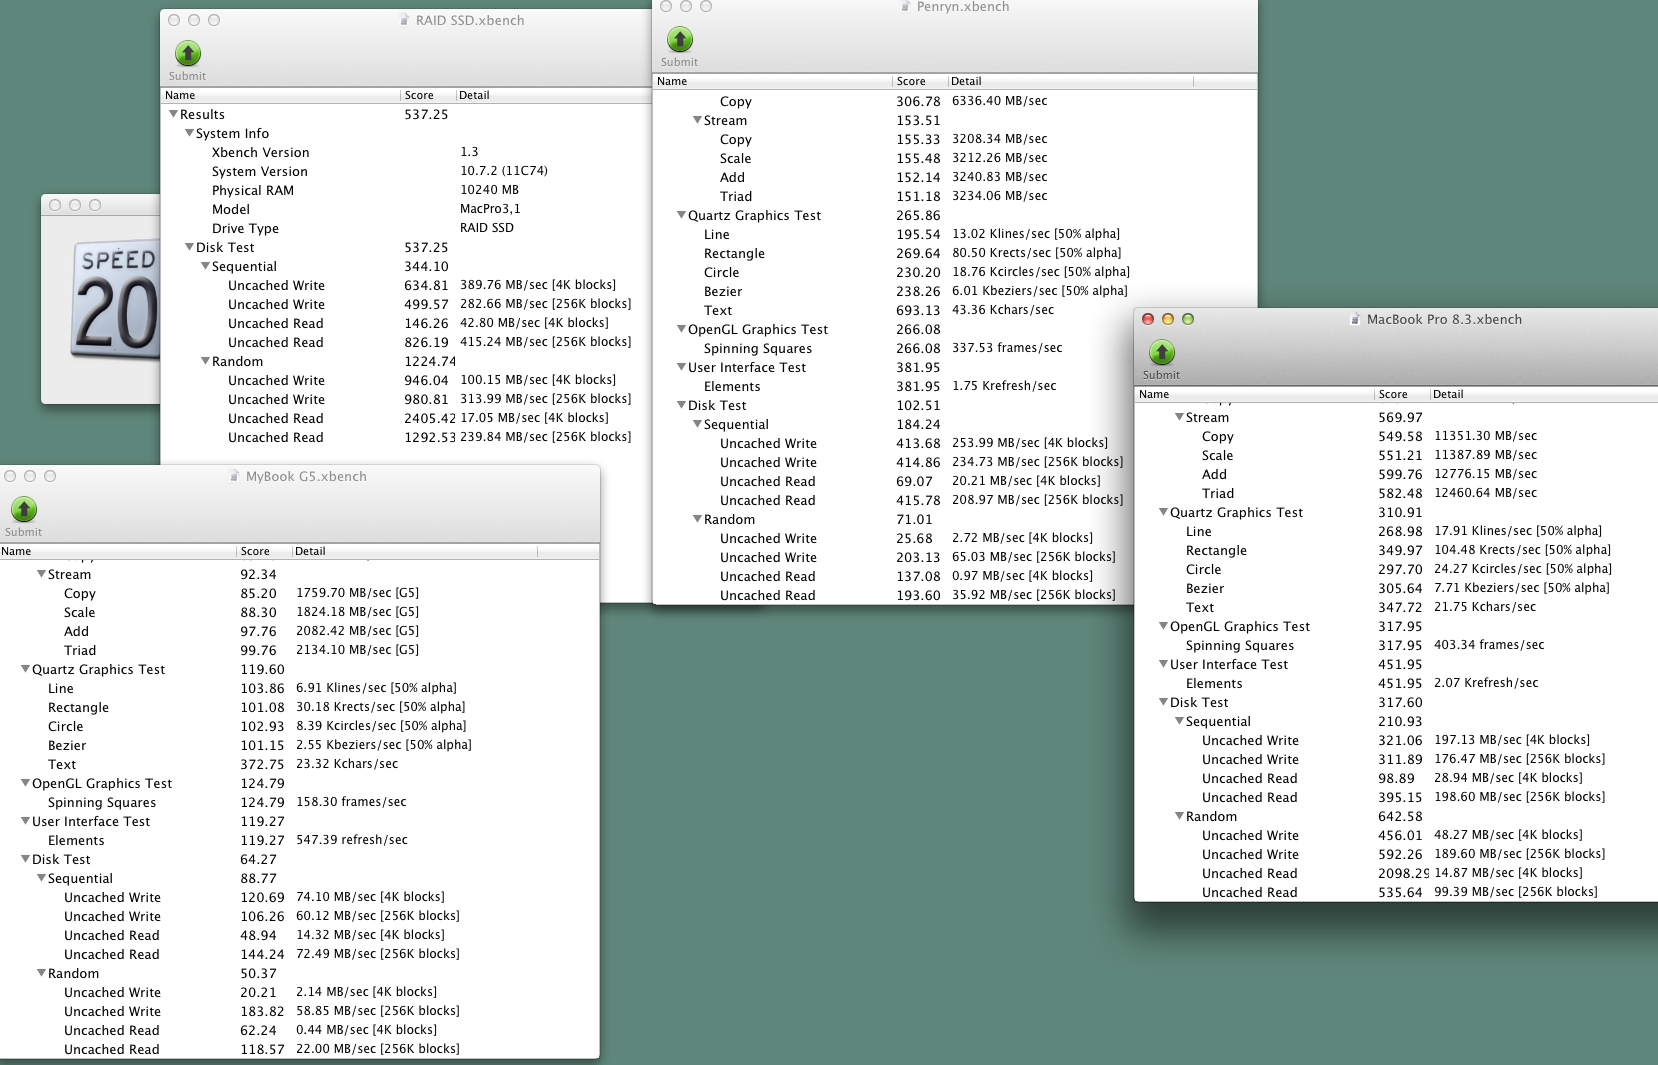Select Drive Type row in RAID SSD window
The width and height of the screenshot is (1658, 1065).
[x=245, y=229]
